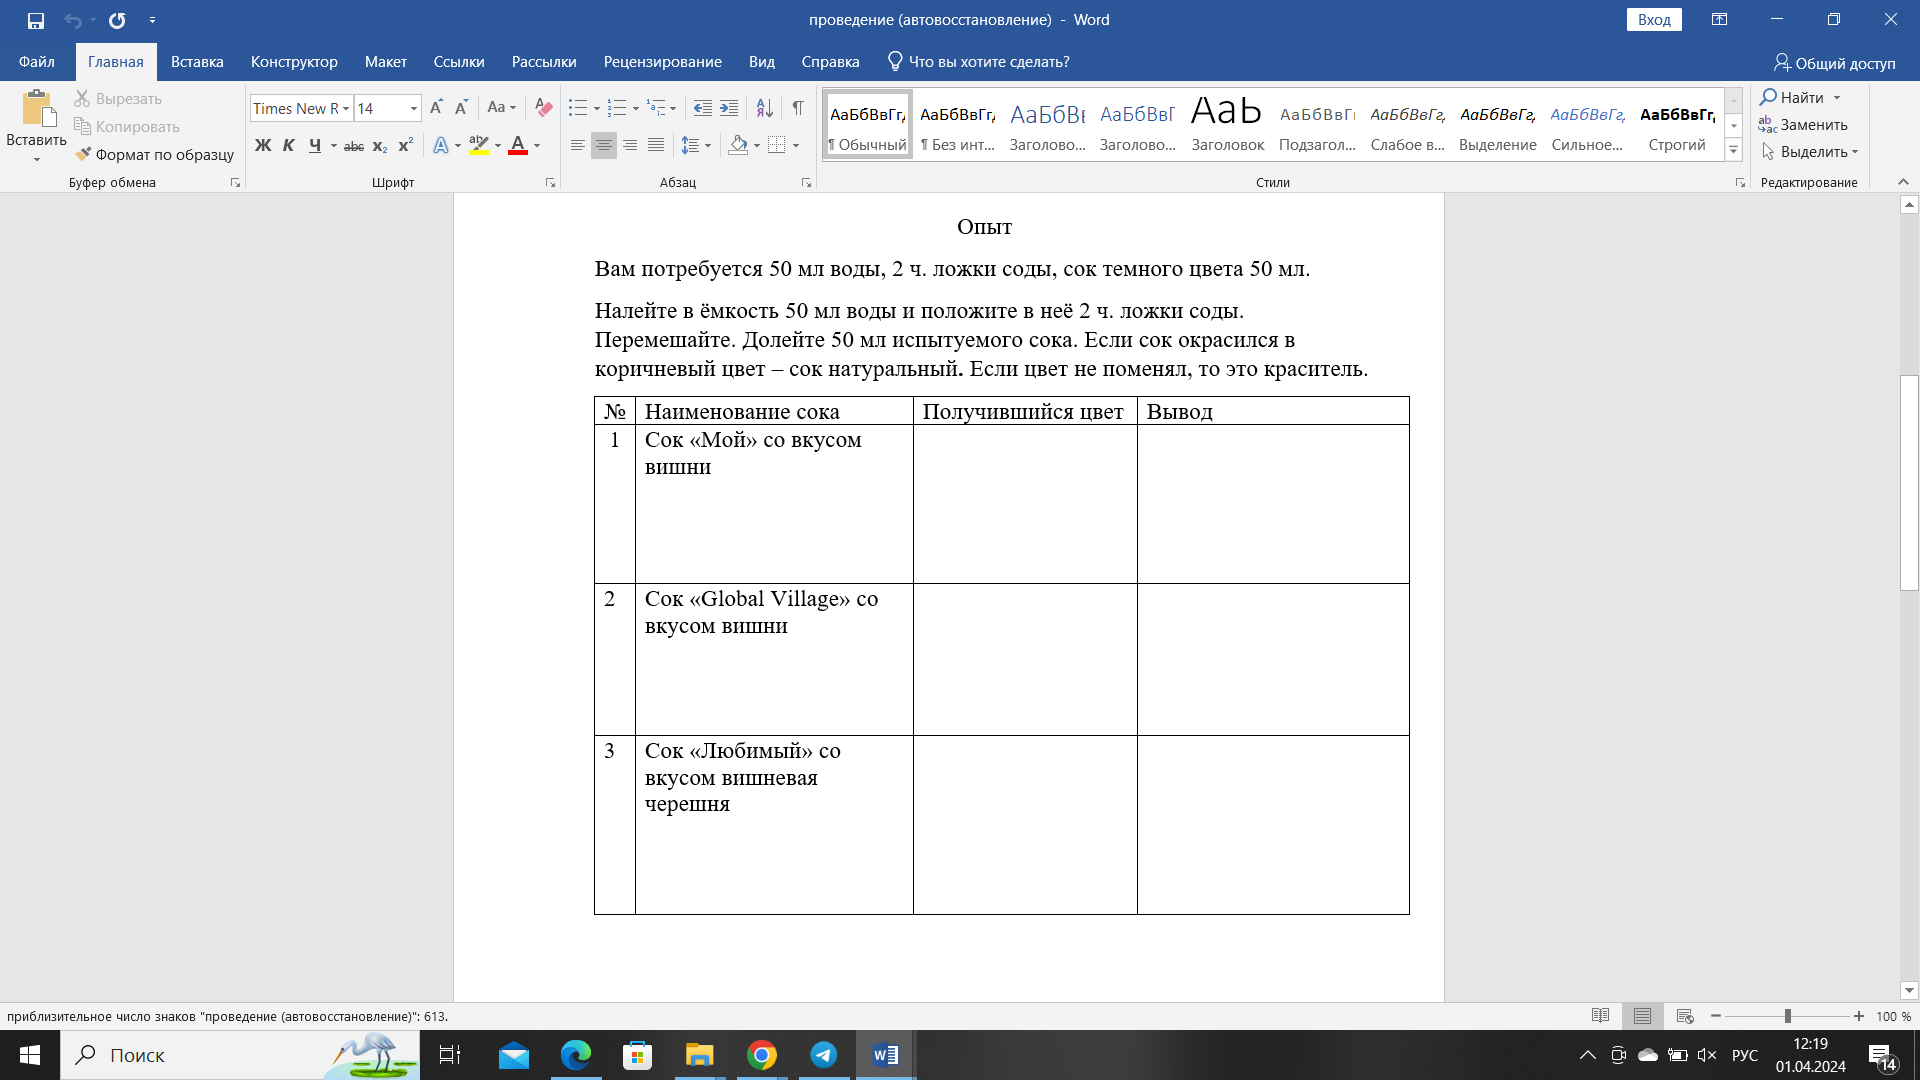Click Вырезать (Cut) button
1920x1080 pixels.
pos(118,99)
